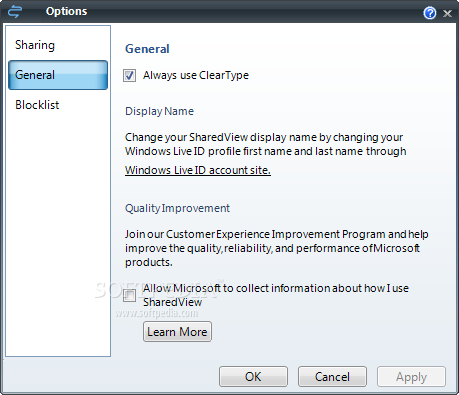Confirm settings with the OK button

[x=253, y=377]
